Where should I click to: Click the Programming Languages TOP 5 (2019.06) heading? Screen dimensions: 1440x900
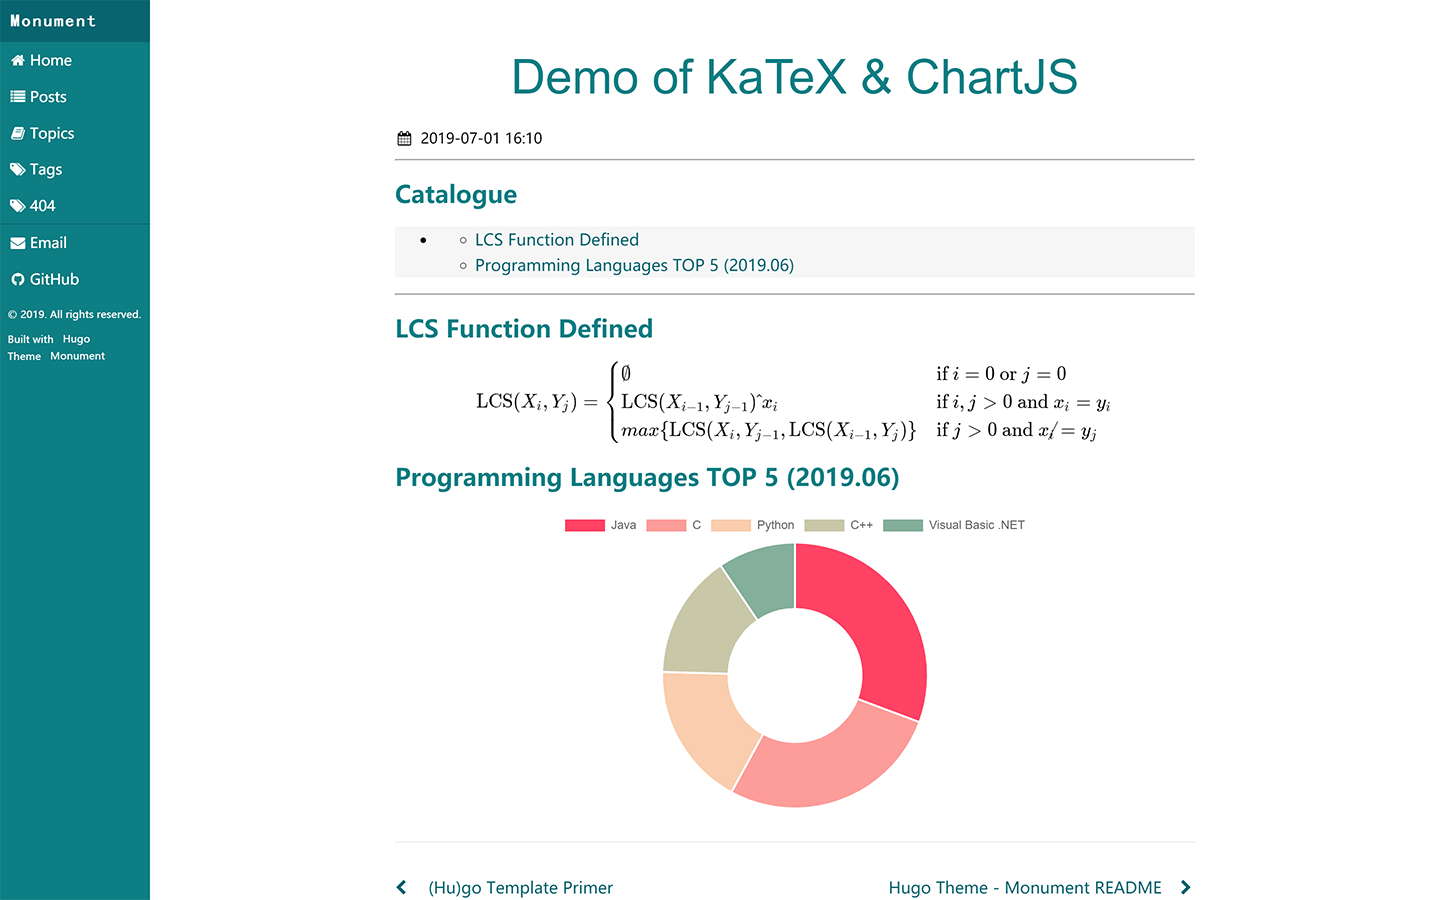647,477
